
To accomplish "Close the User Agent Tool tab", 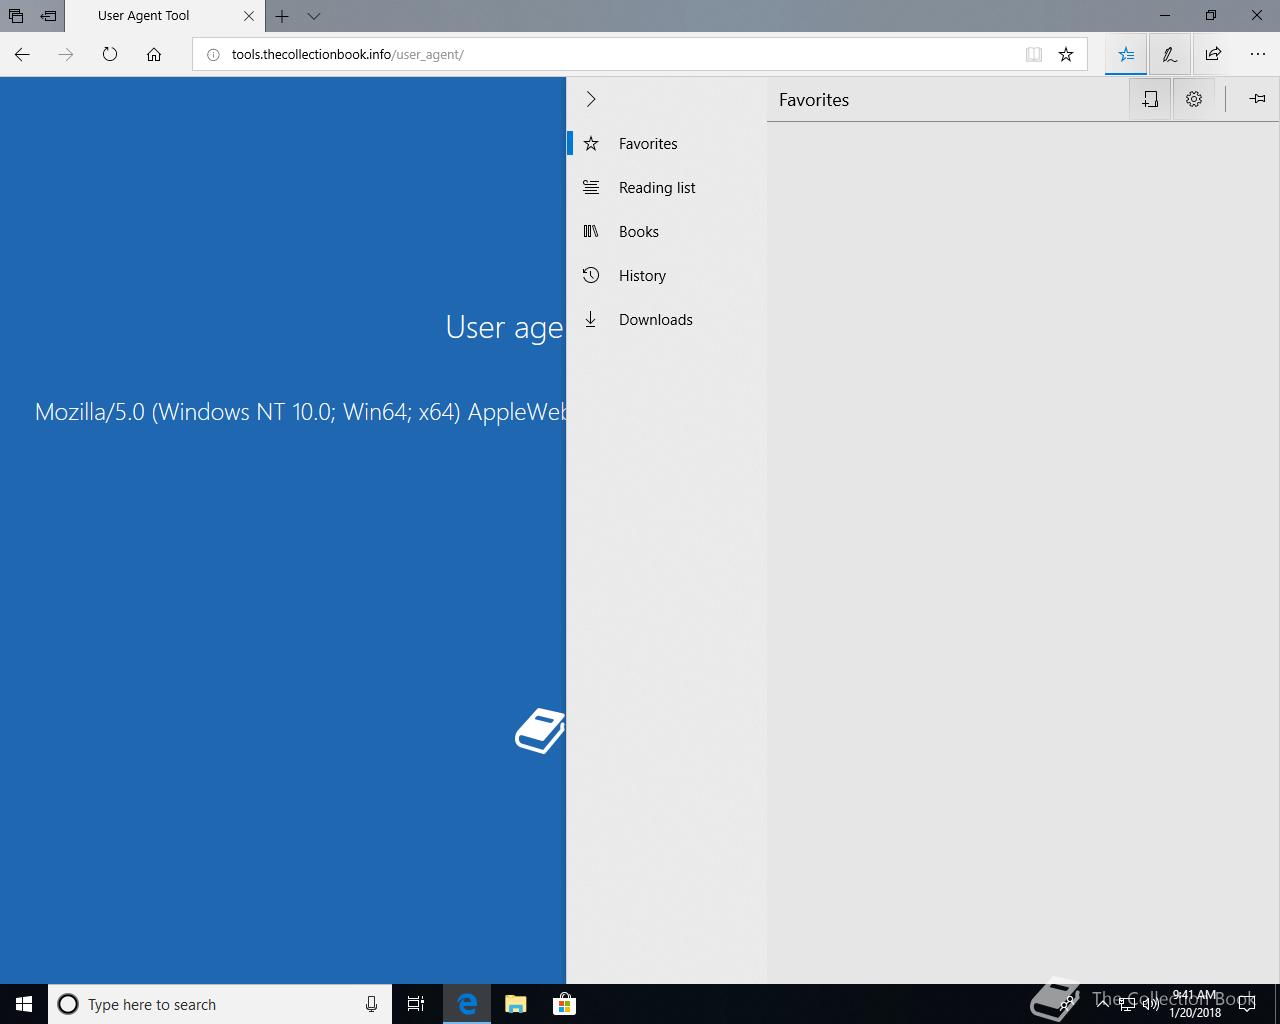I will point(249,16).
